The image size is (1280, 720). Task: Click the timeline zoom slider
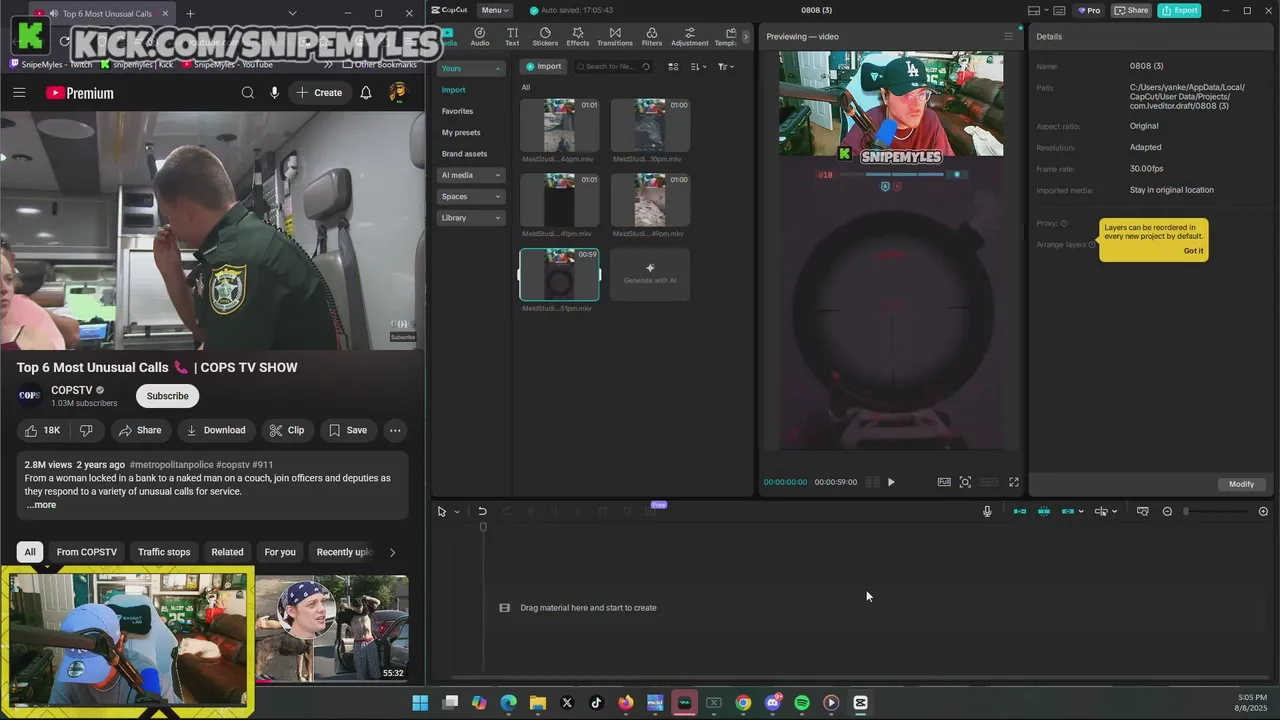pyautogui.click(x=1216, y=511)
